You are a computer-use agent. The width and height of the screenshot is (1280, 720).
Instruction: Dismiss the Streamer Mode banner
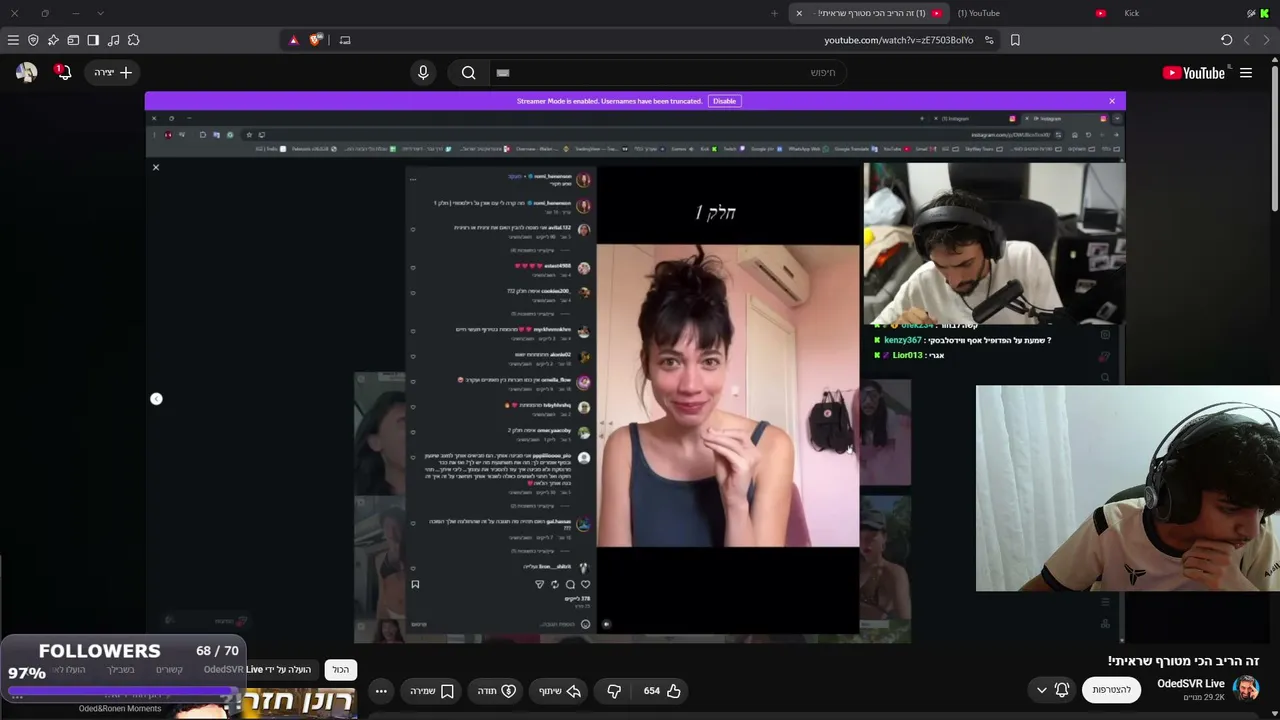click(x=1112, y=101)
